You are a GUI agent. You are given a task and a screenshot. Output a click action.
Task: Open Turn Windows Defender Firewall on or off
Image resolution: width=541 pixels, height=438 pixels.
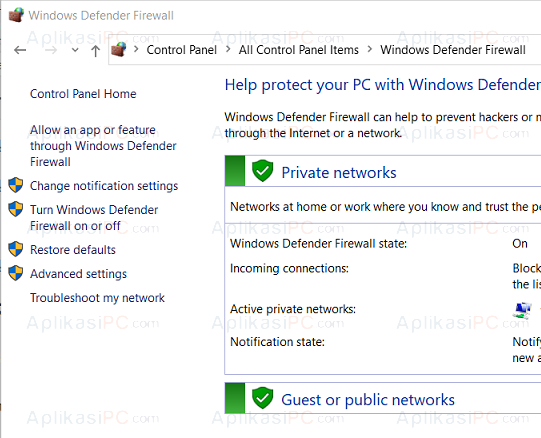pyautogui.click(x=94, y=217)
